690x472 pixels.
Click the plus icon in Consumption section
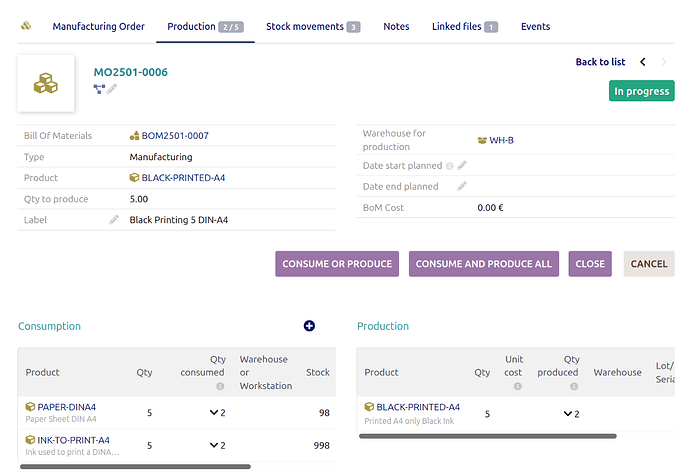(x=309, y=326)
